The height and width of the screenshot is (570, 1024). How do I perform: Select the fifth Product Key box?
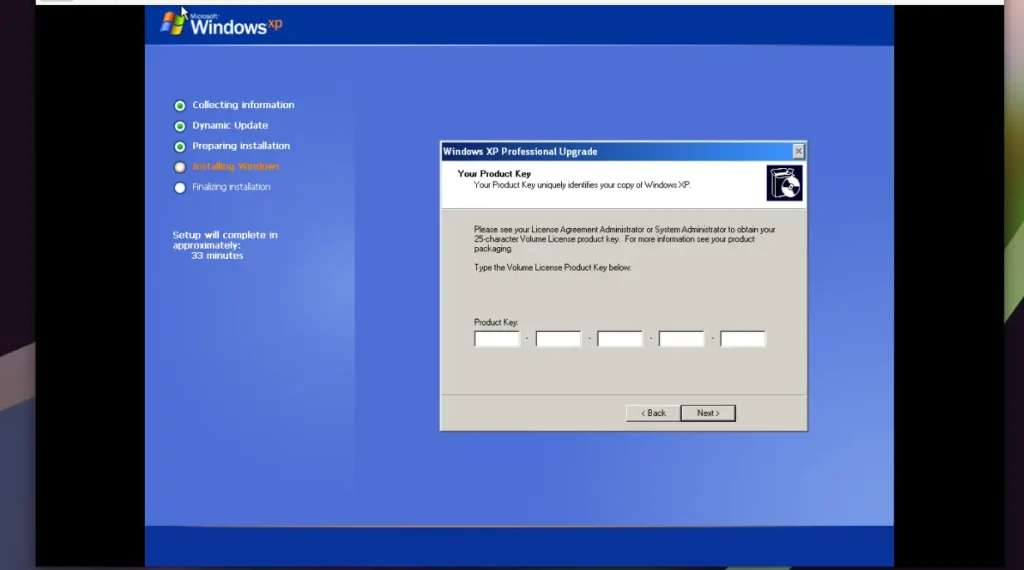(x=743, y=339)
